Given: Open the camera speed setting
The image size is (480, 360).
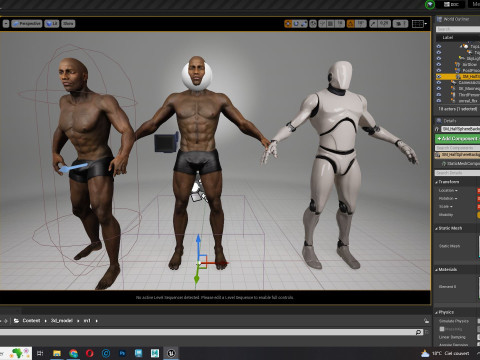Looking at the screenshot, I should [400, 24].
